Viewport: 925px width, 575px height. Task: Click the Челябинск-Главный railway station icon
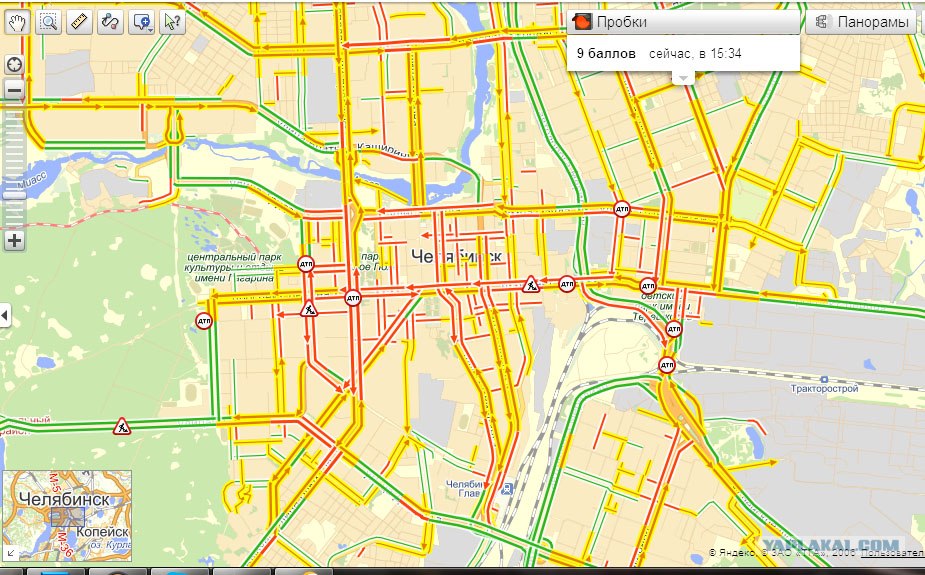[506, 488]
